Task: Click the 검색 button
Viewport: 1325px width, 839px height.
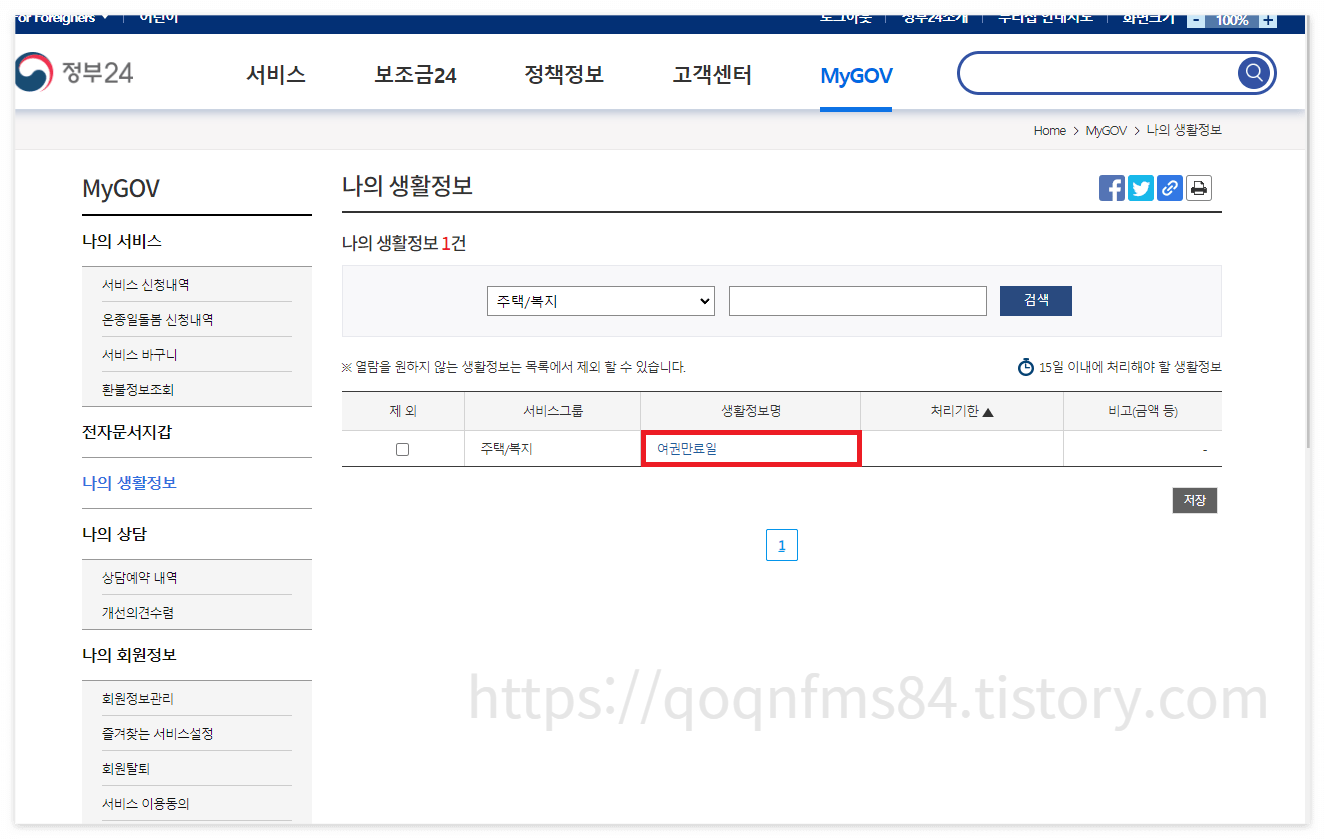Action: [1036, 301]
